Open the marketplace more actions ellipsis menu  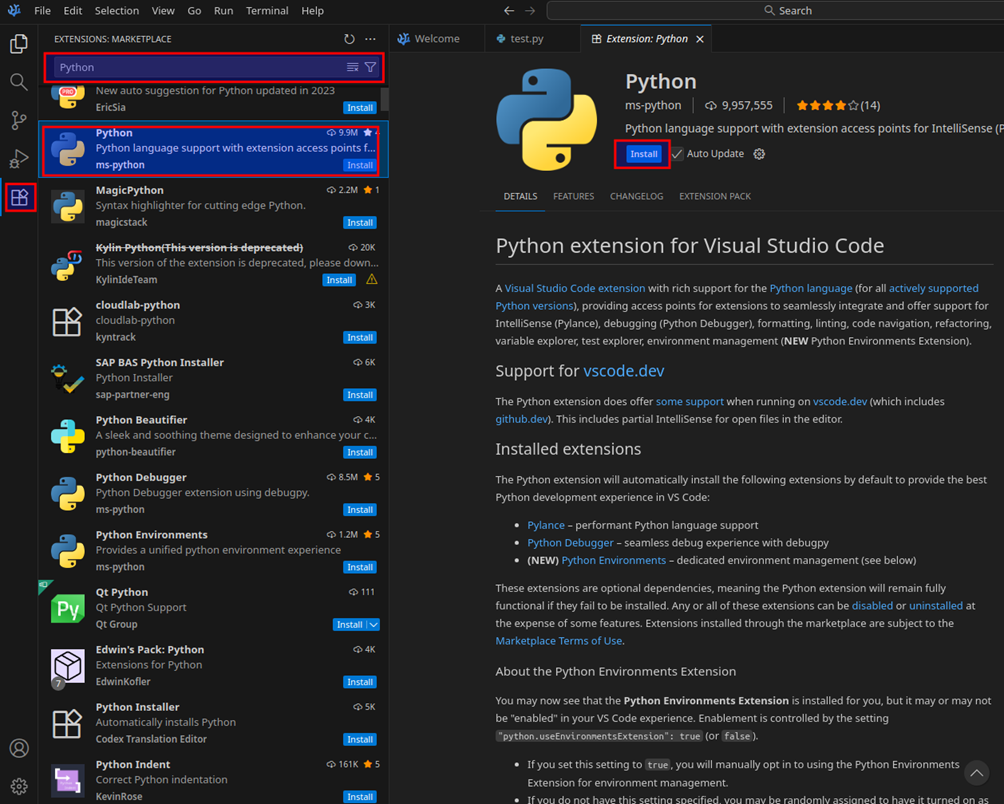point(370,39)
